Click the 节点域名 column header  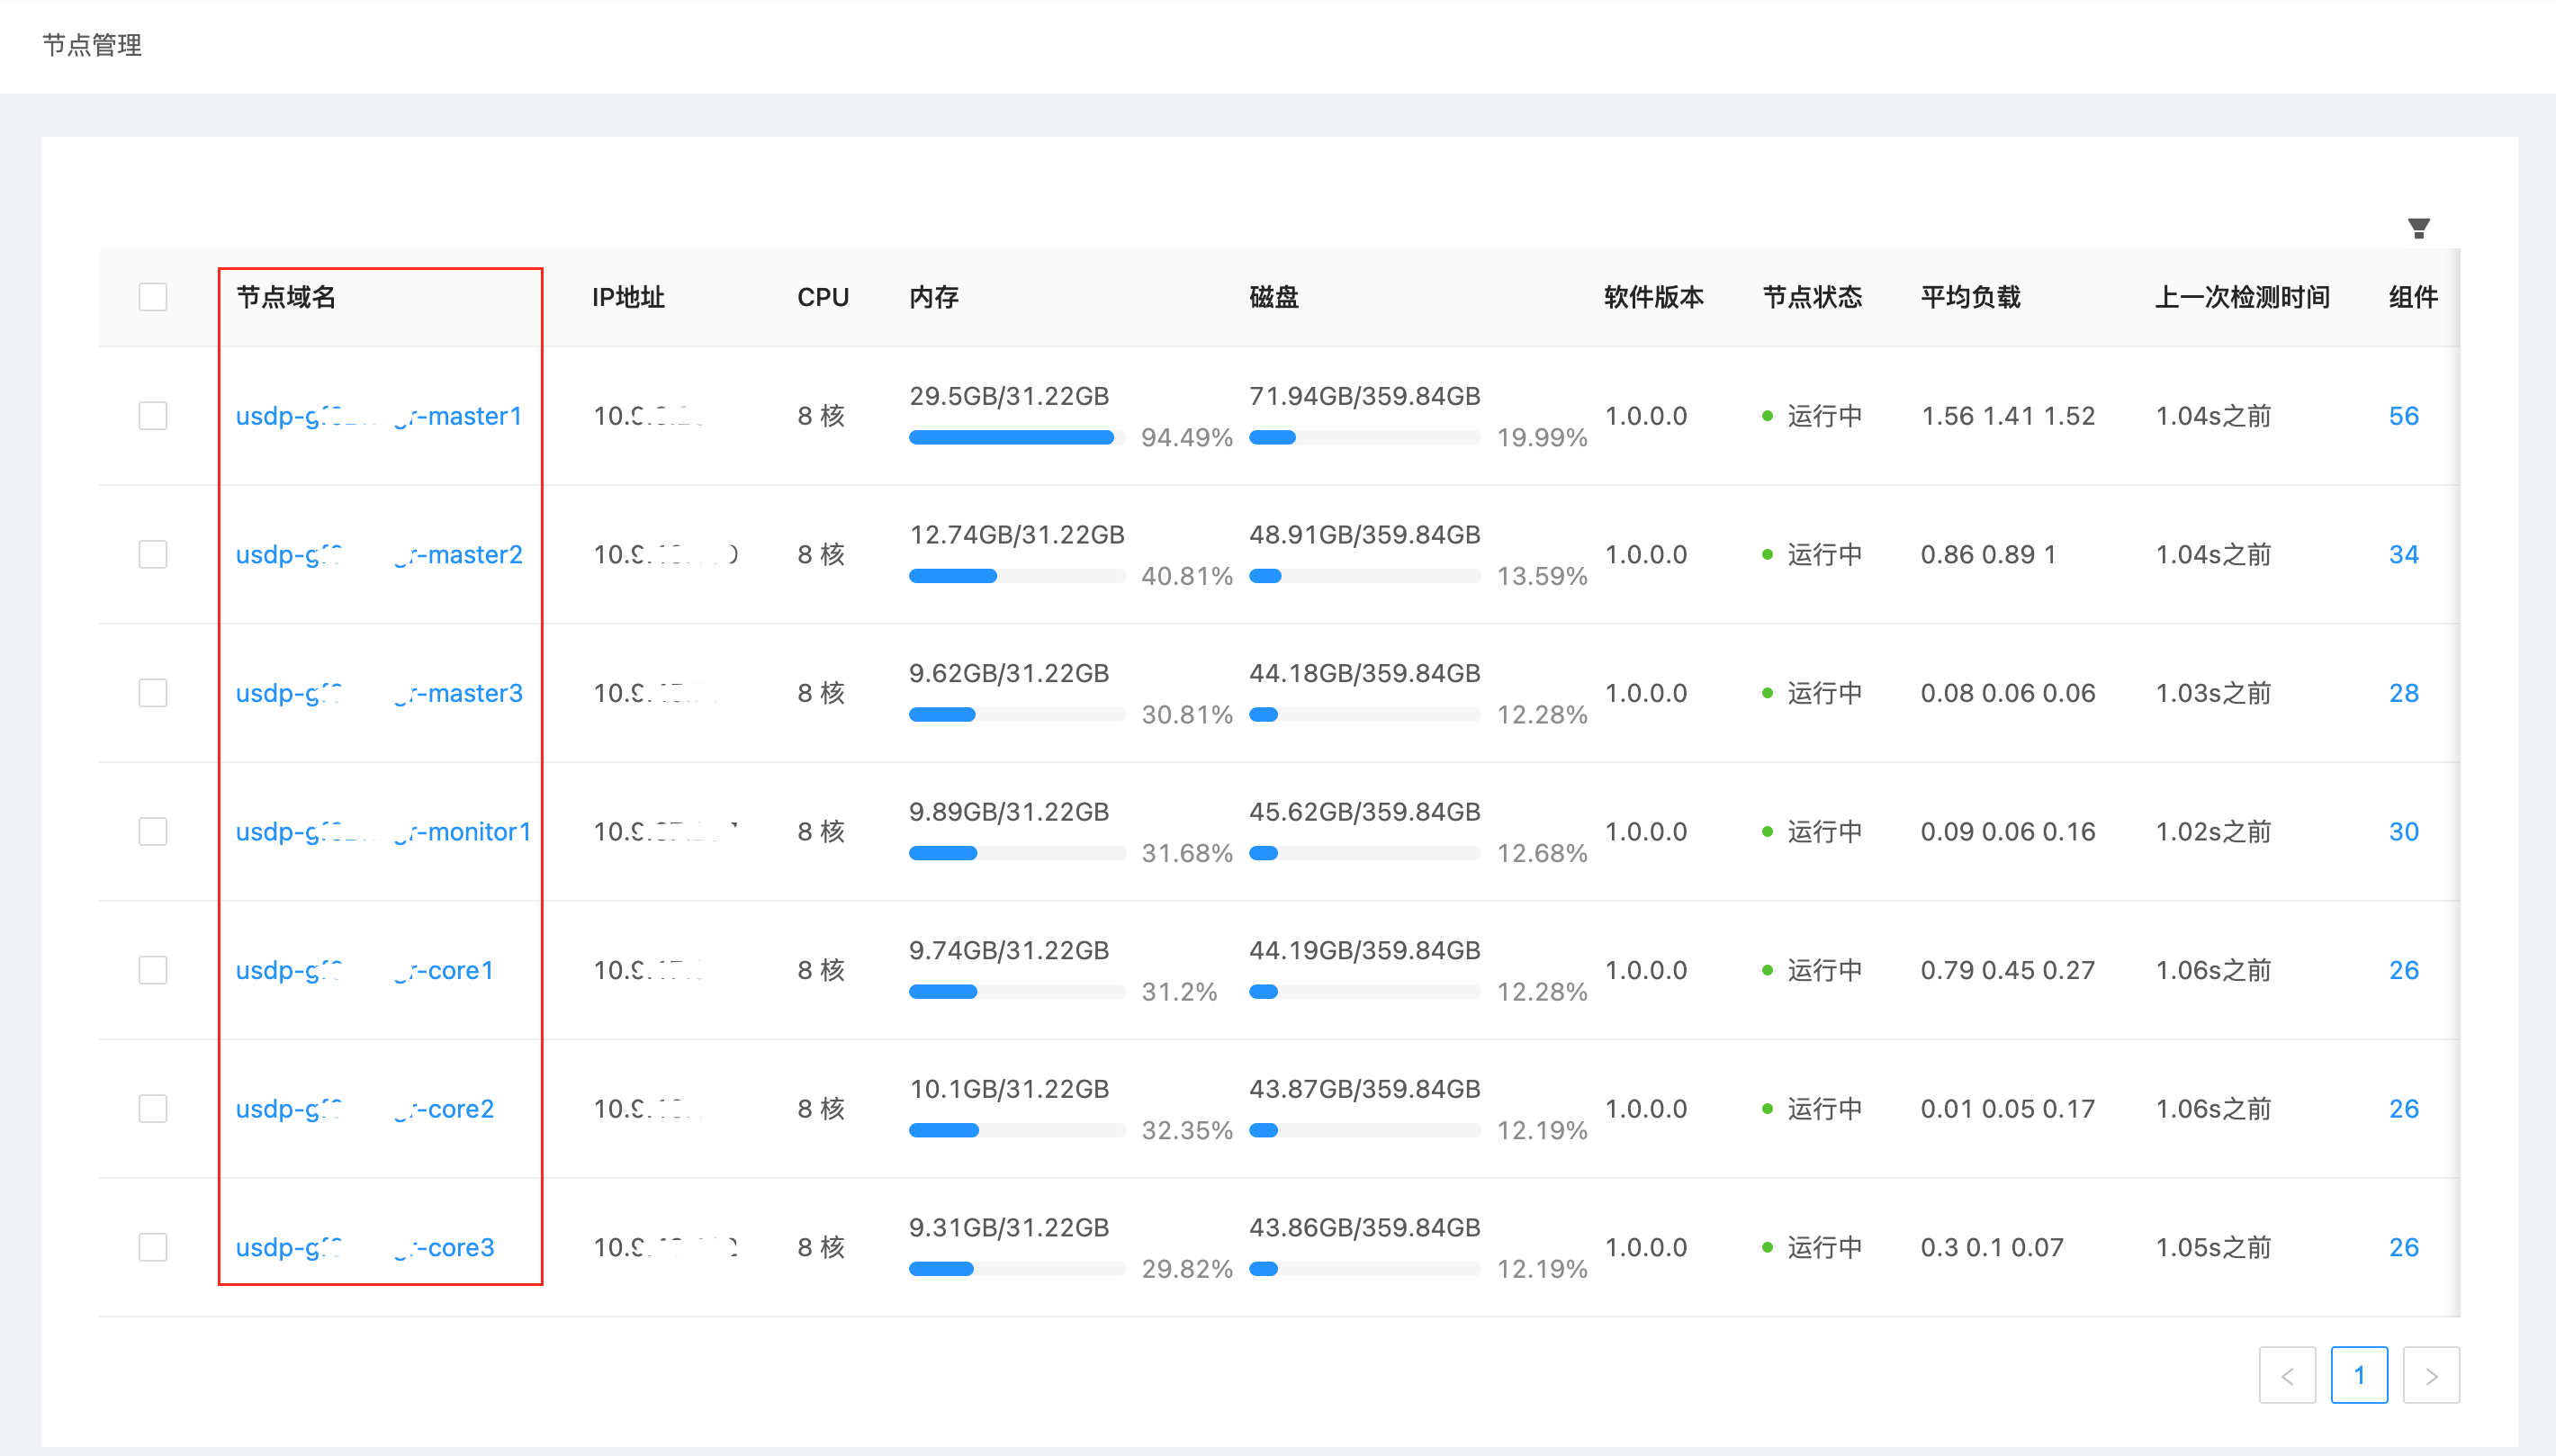click(x=286, y=297)
